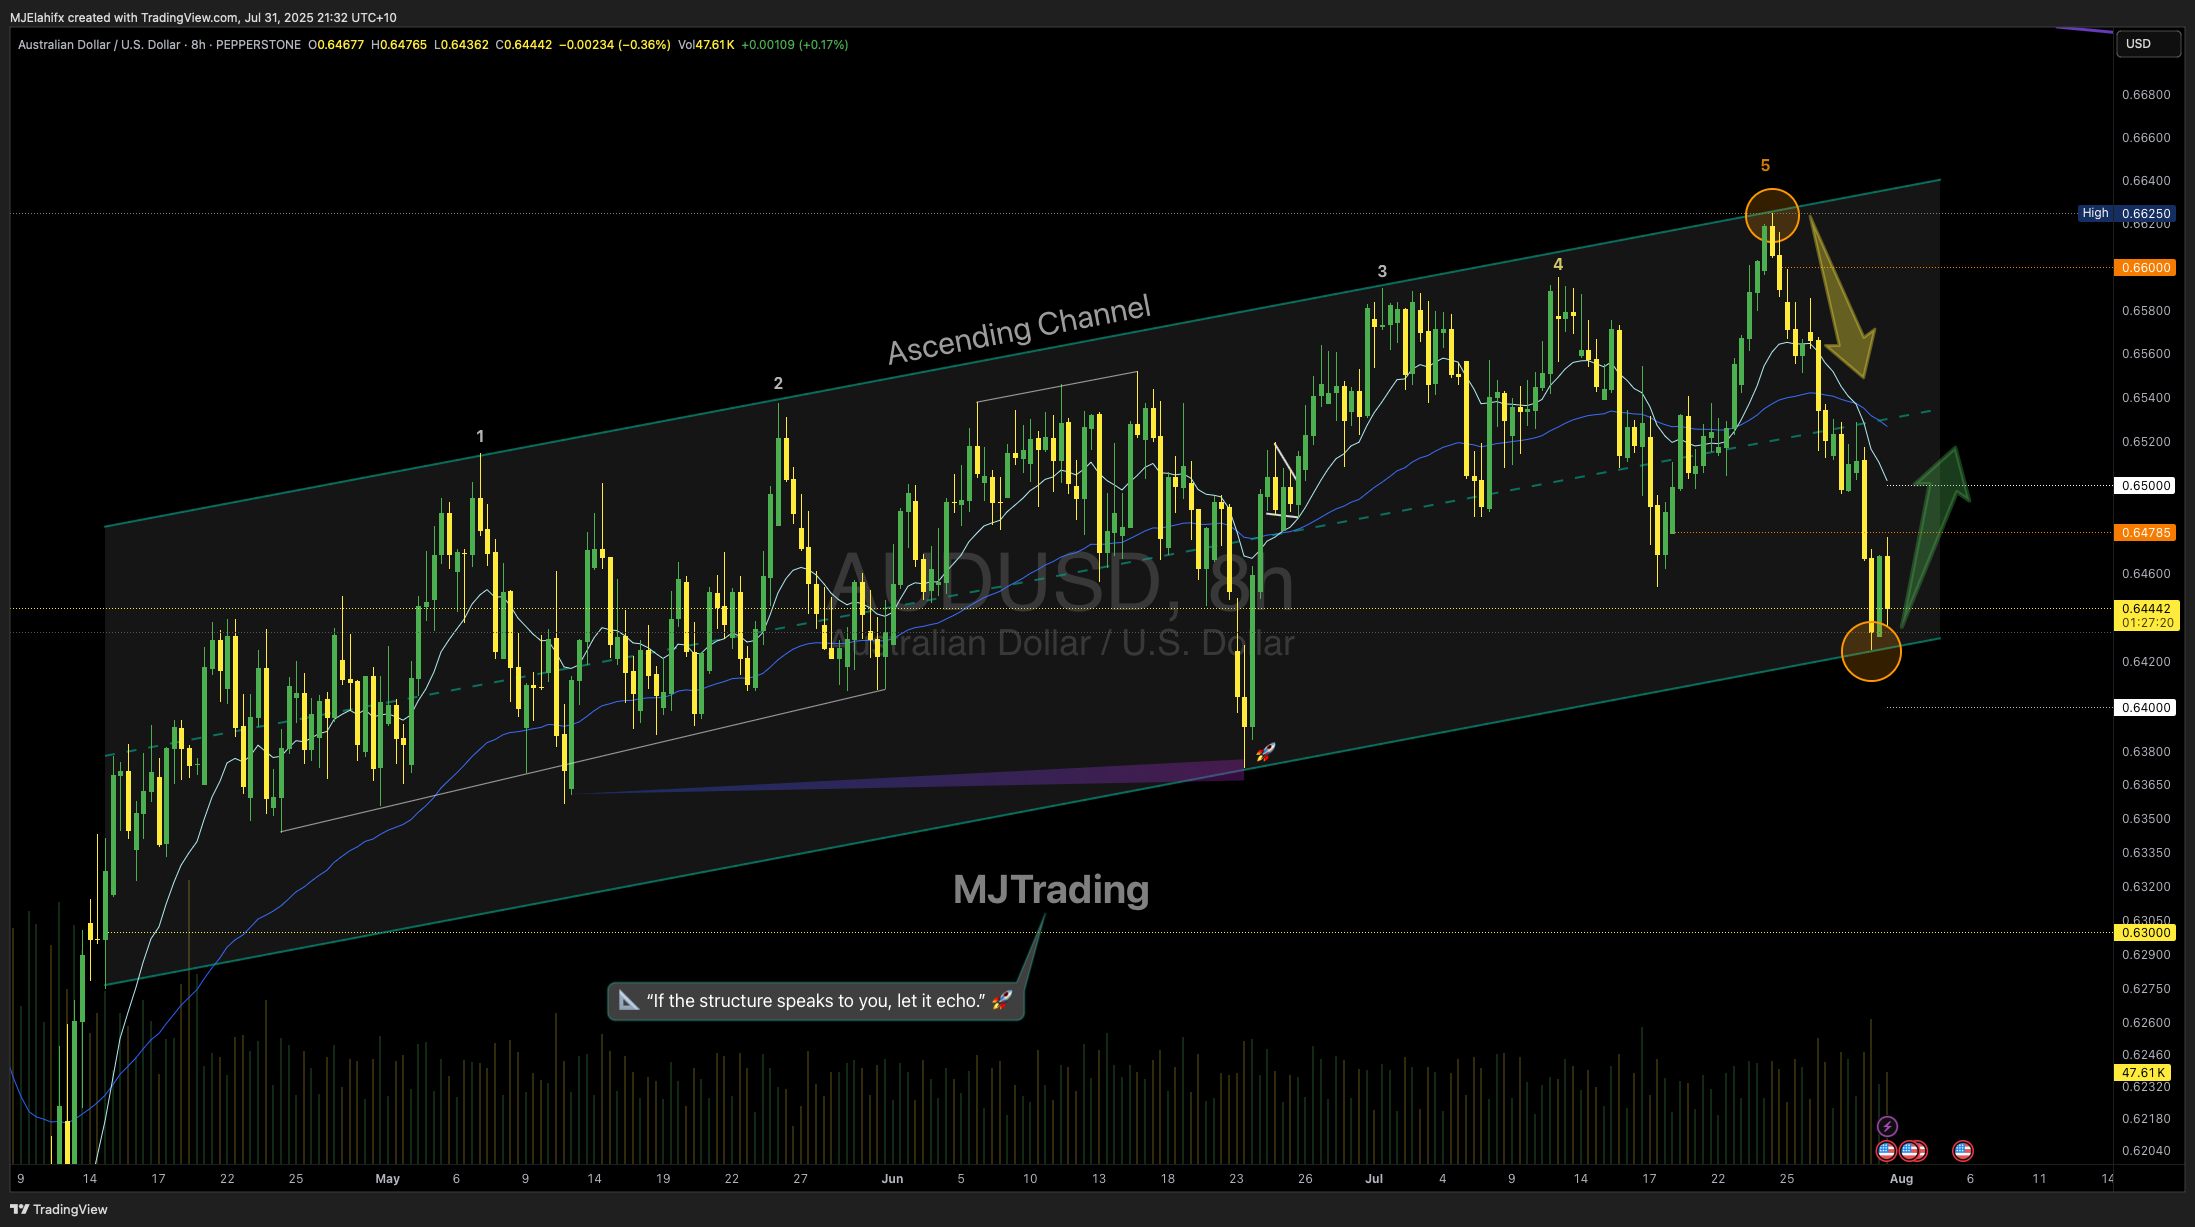Select the orange circle around the wave 5 peak
2195x1227 pixels.
(1772, 215)
